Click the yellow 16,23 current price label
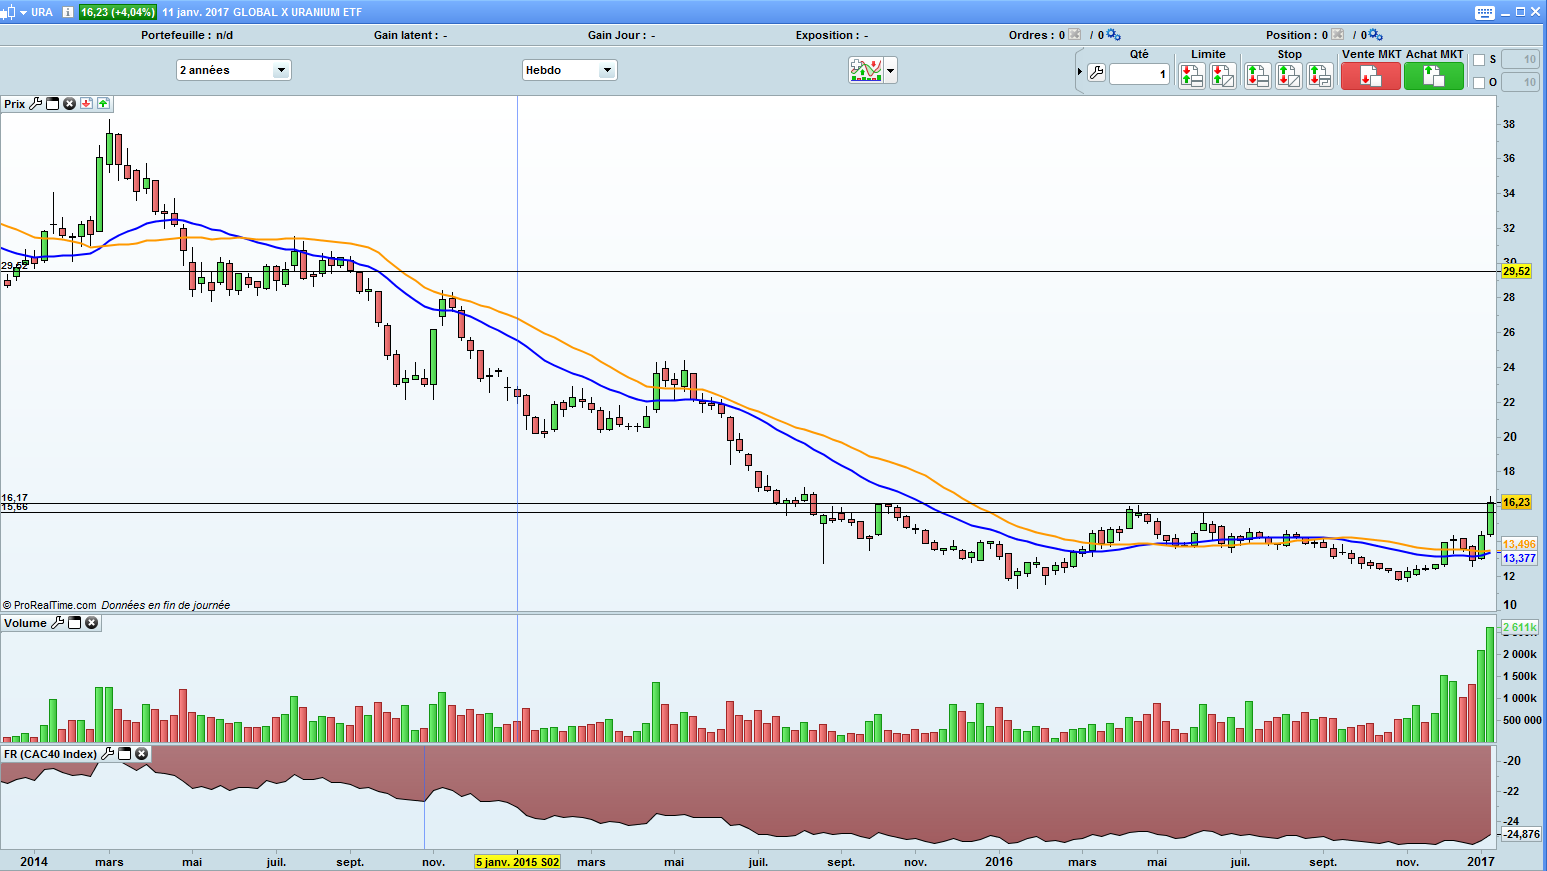The width and height of the screenshot is (1547, 871). click(1516, 502)
